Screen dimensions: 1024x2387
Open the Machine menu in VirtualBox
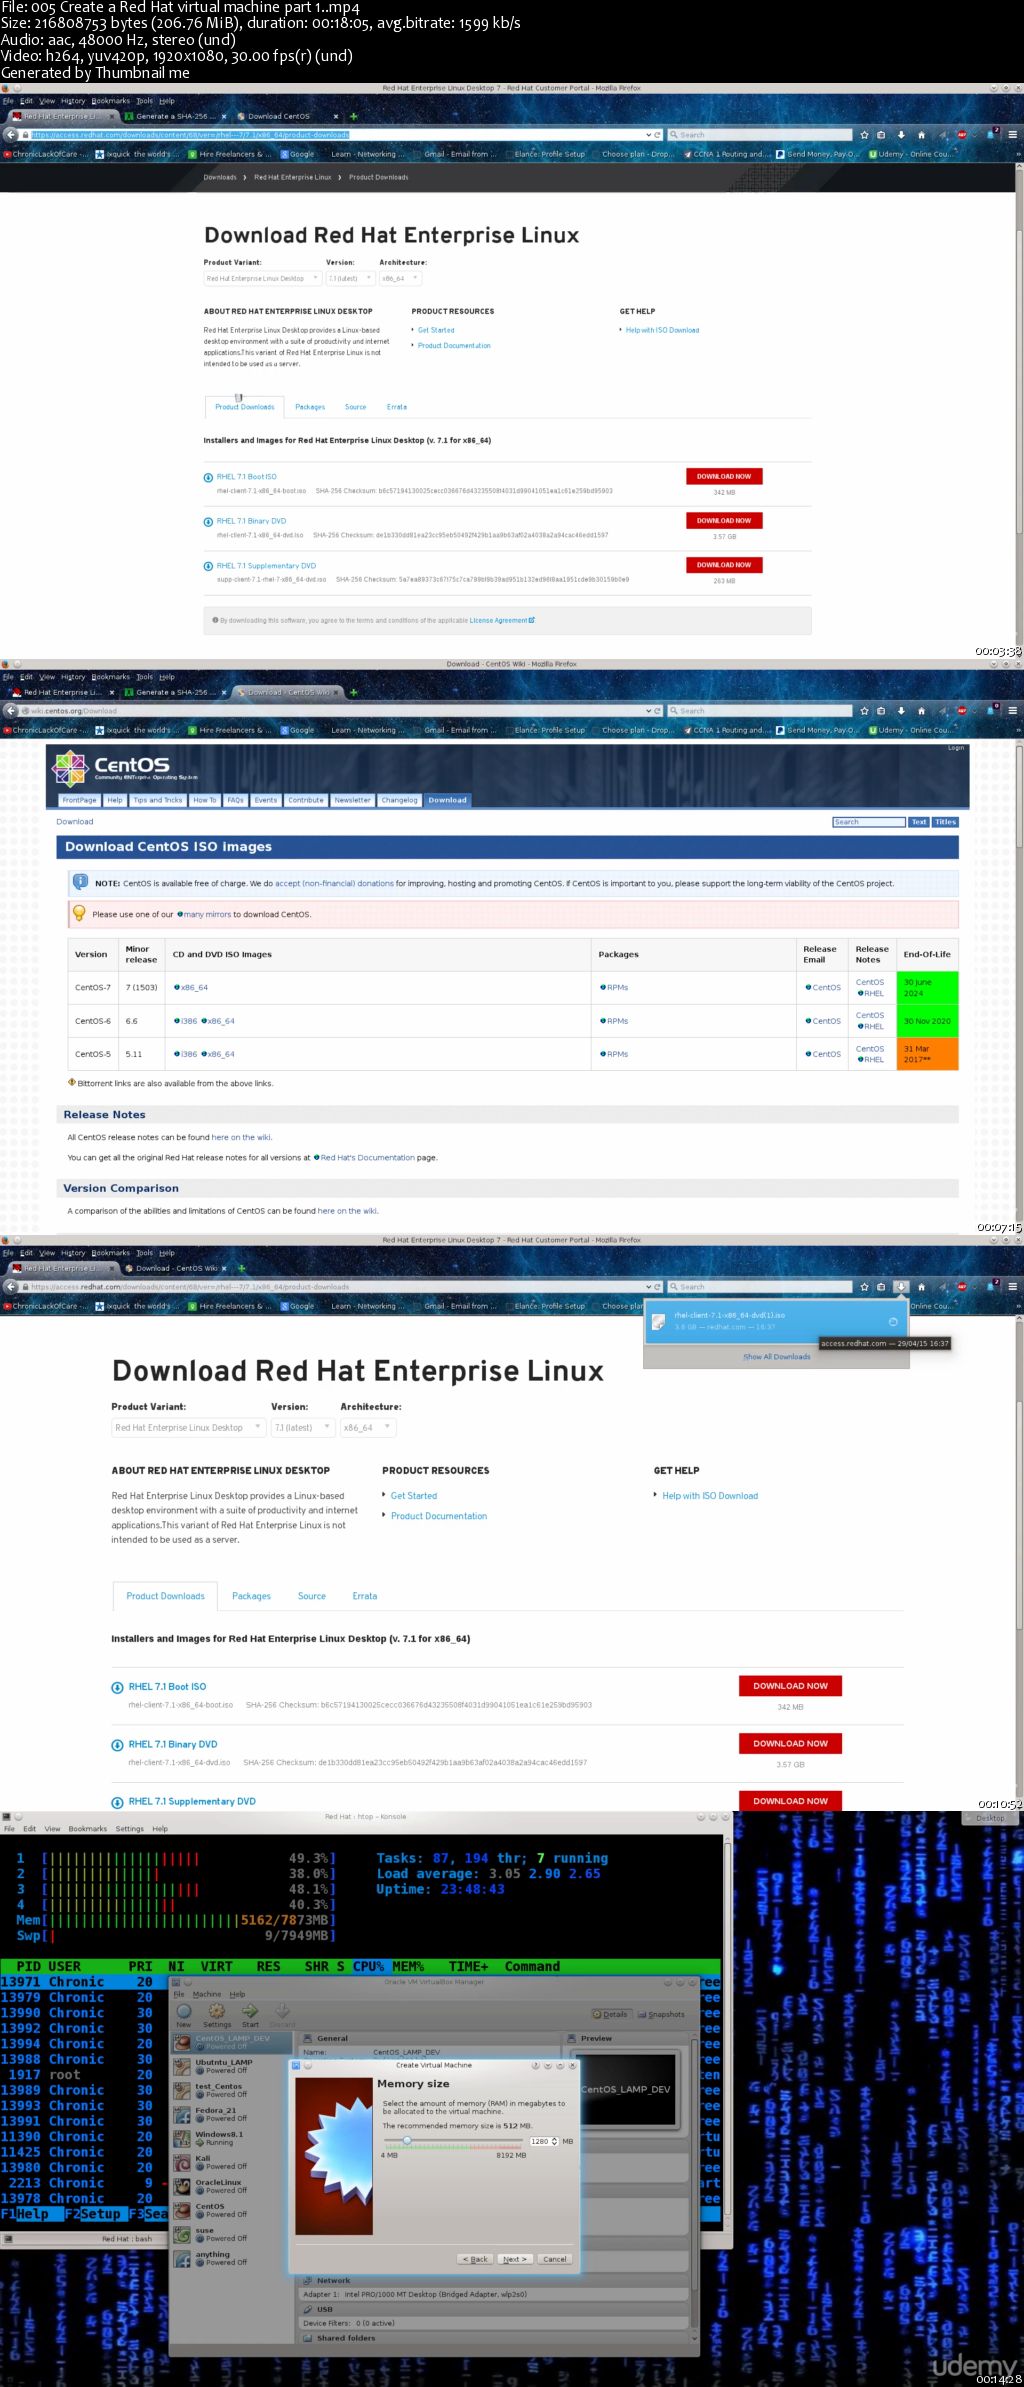[x=207, y=1994]
